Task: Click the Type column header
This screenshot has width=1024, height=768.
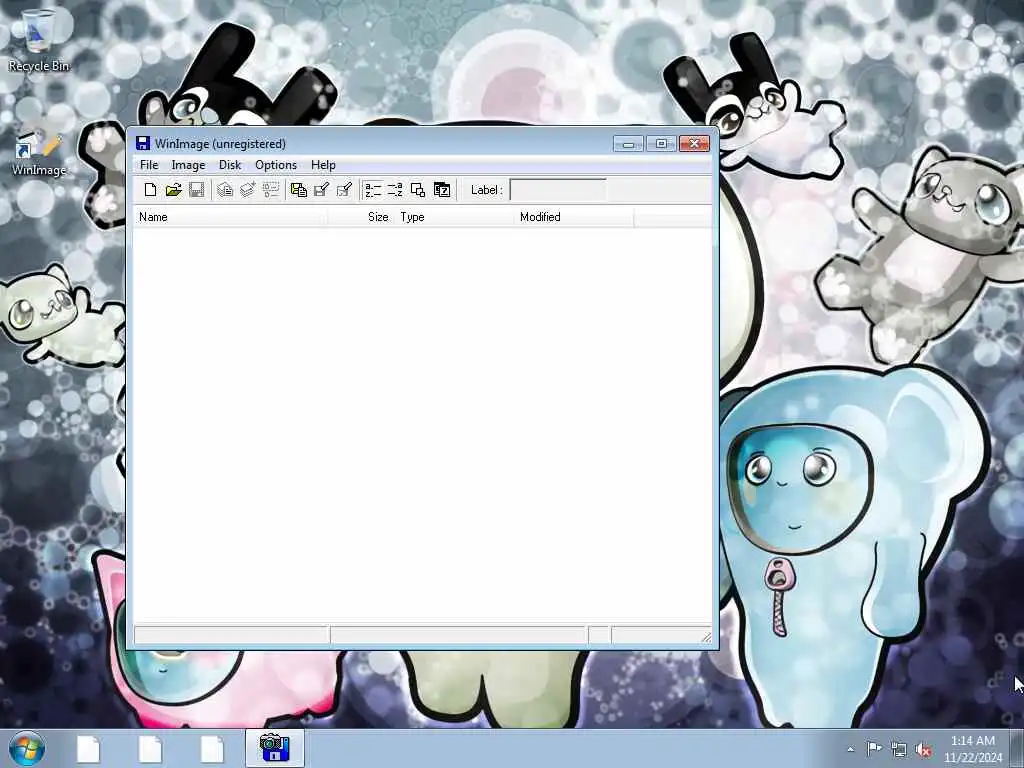Action: [x=454, y=217]
